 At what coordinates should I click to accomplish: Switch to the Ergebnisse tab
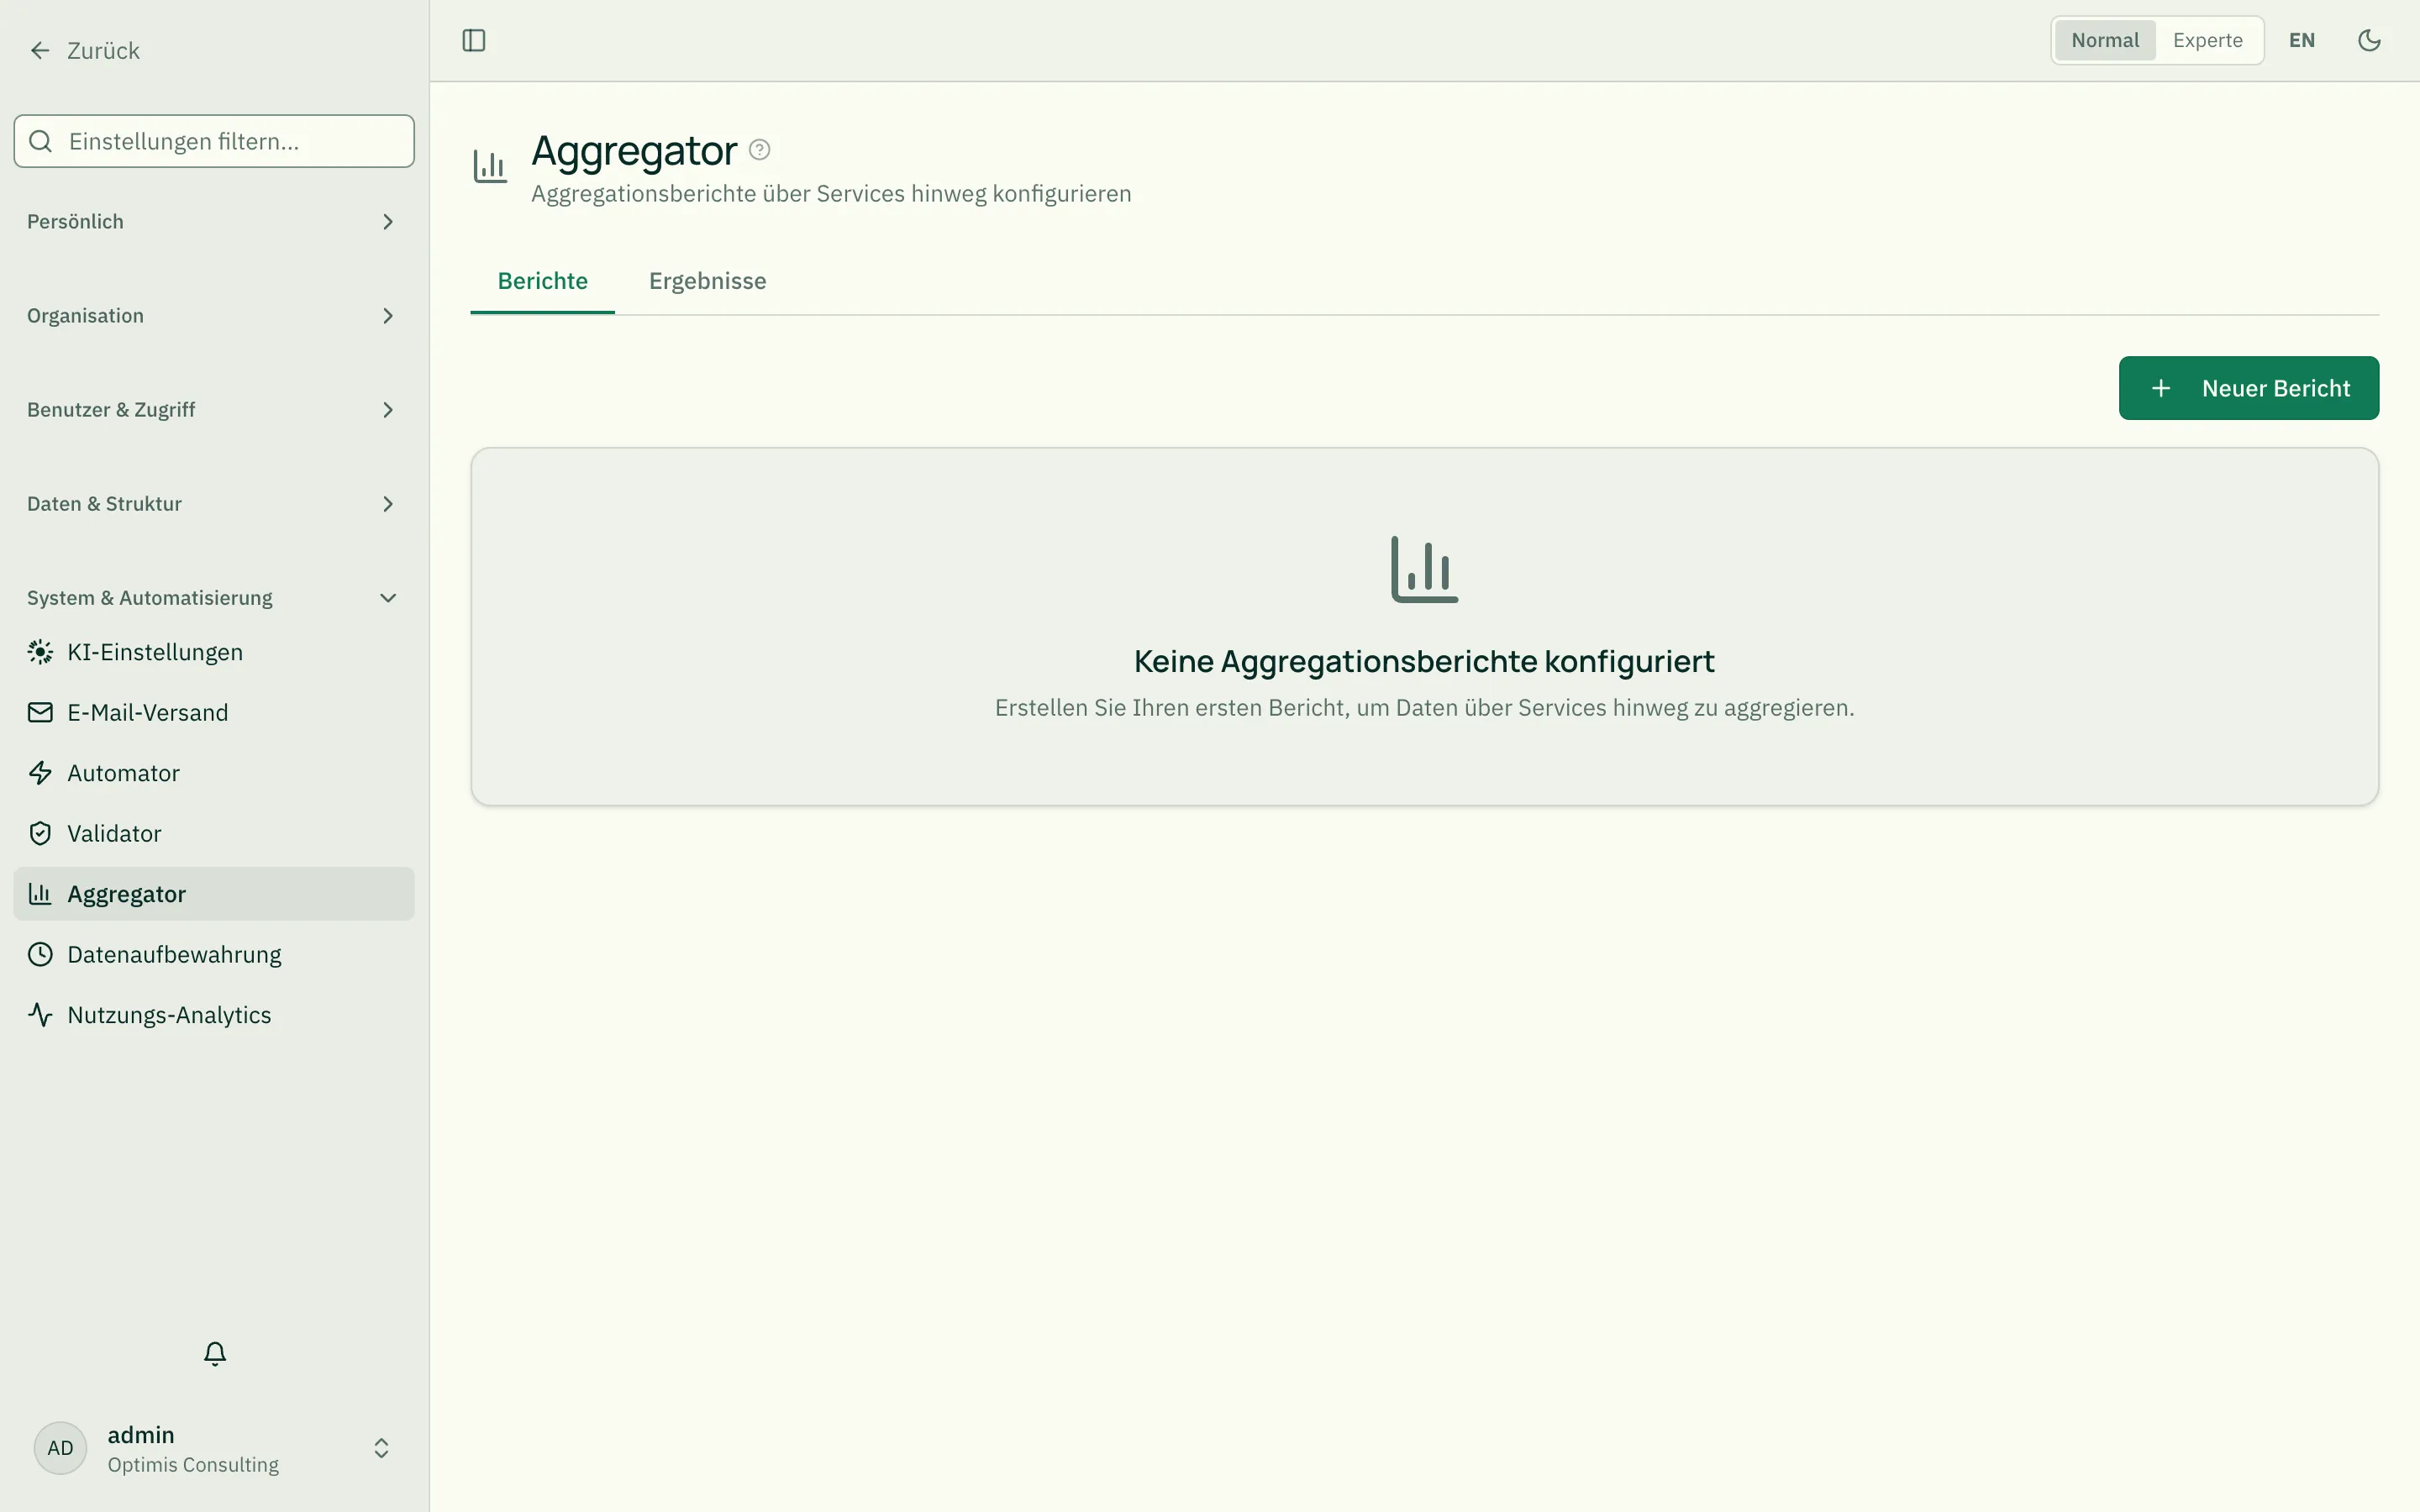click(x=707, y=281)
